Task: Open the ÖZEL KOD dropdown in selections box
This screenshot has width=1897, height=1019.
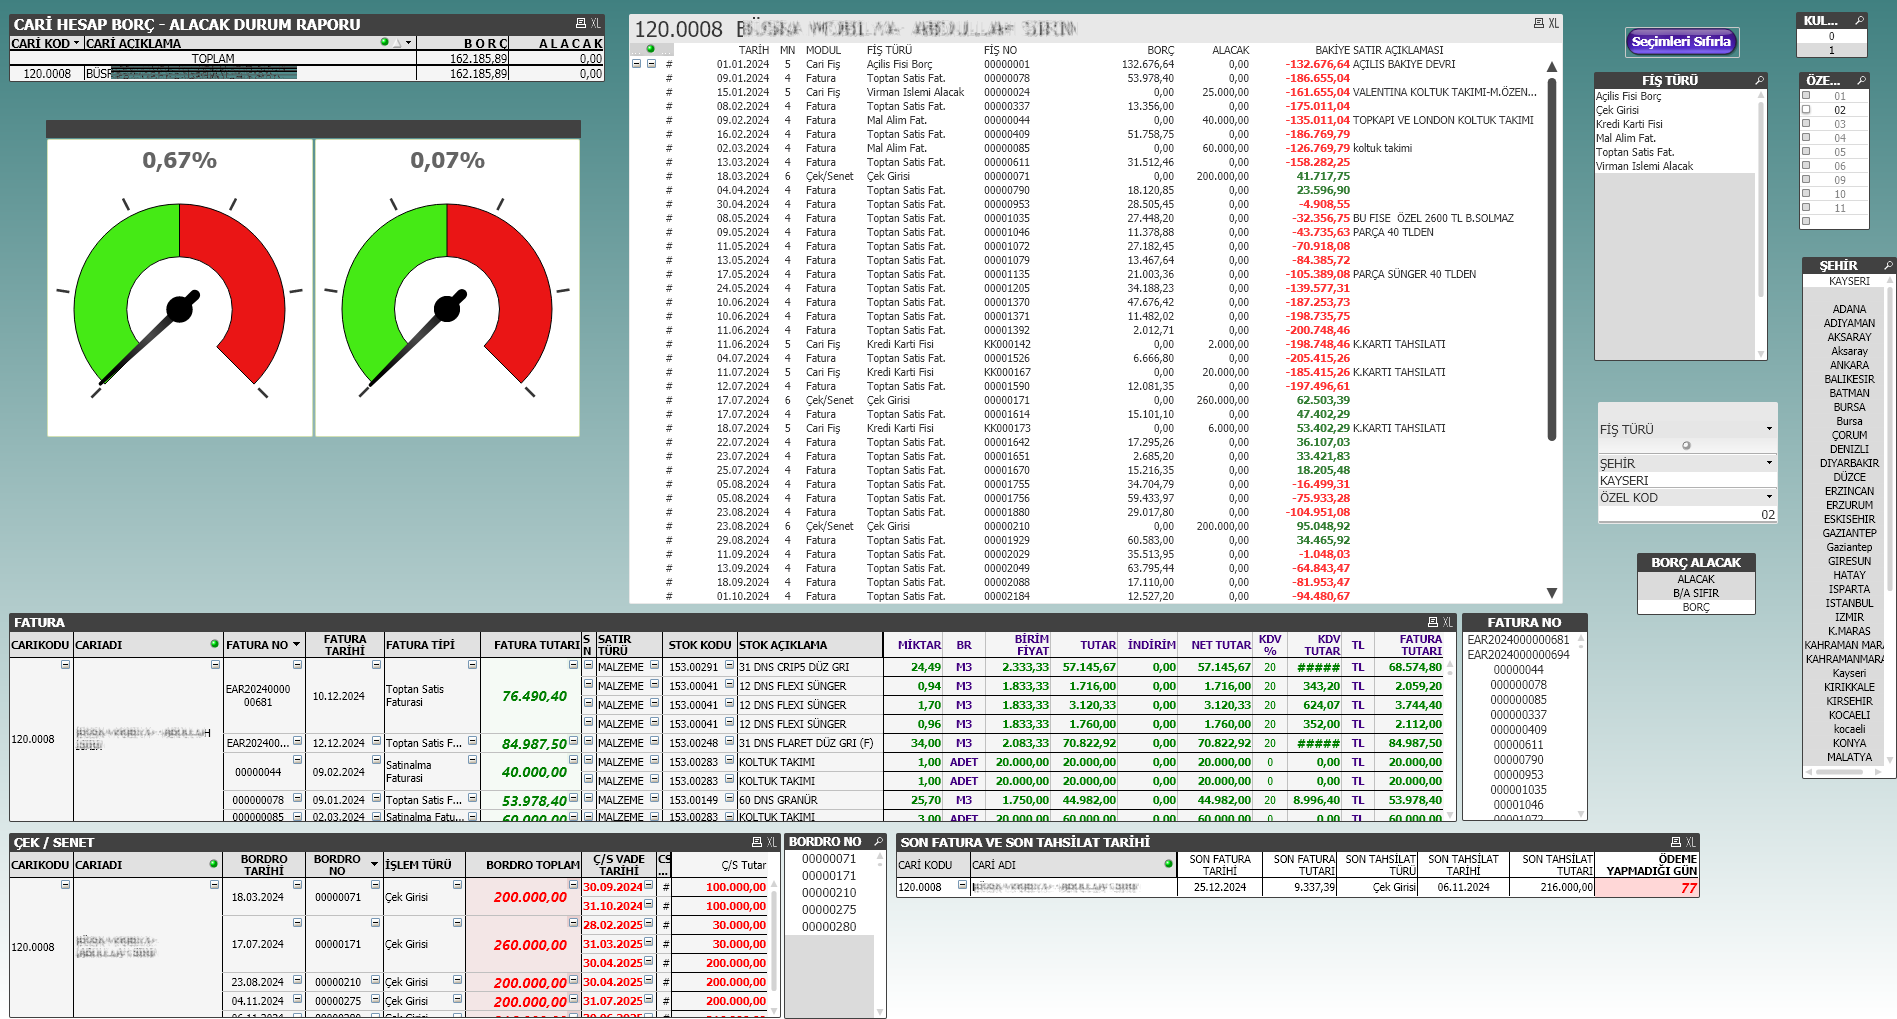Action: [x=1768, y=497]
